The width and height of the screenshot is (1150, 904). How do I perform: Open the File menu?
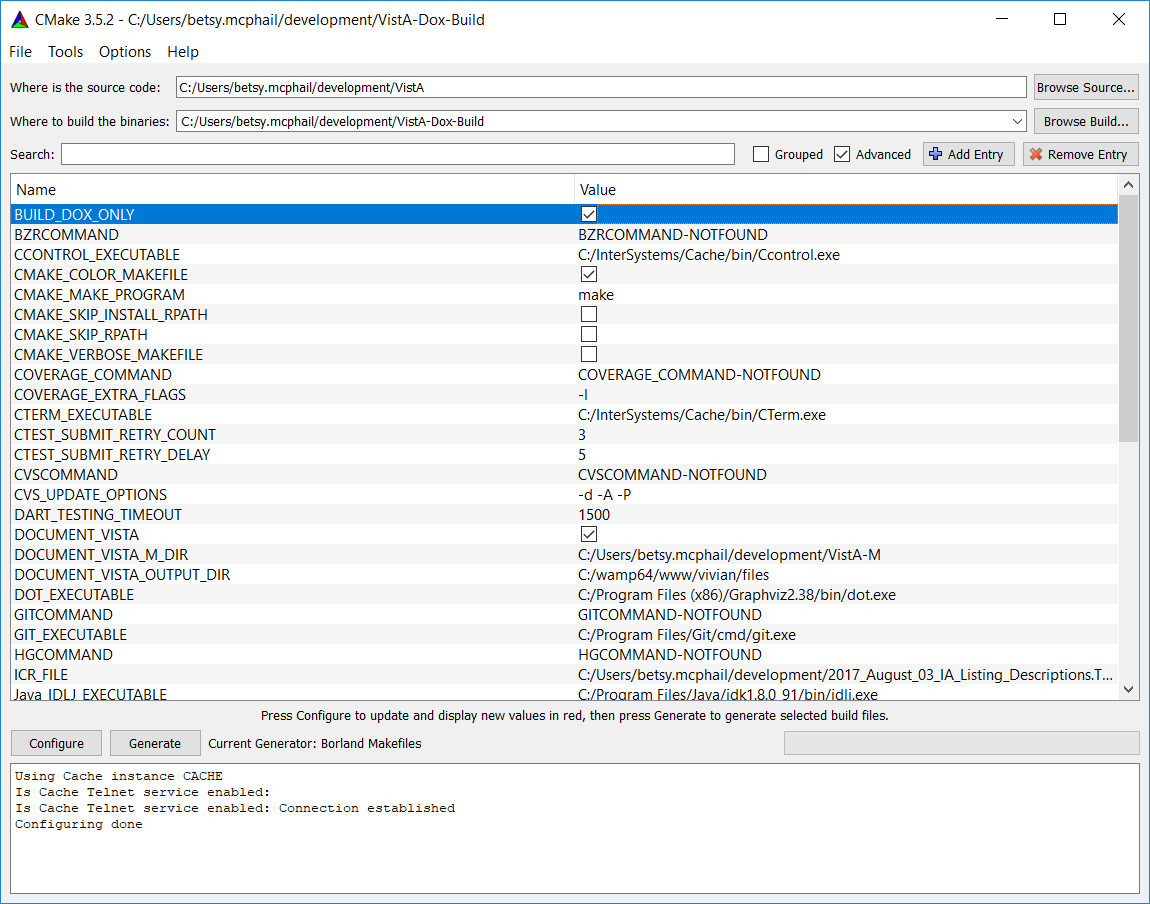20,52
